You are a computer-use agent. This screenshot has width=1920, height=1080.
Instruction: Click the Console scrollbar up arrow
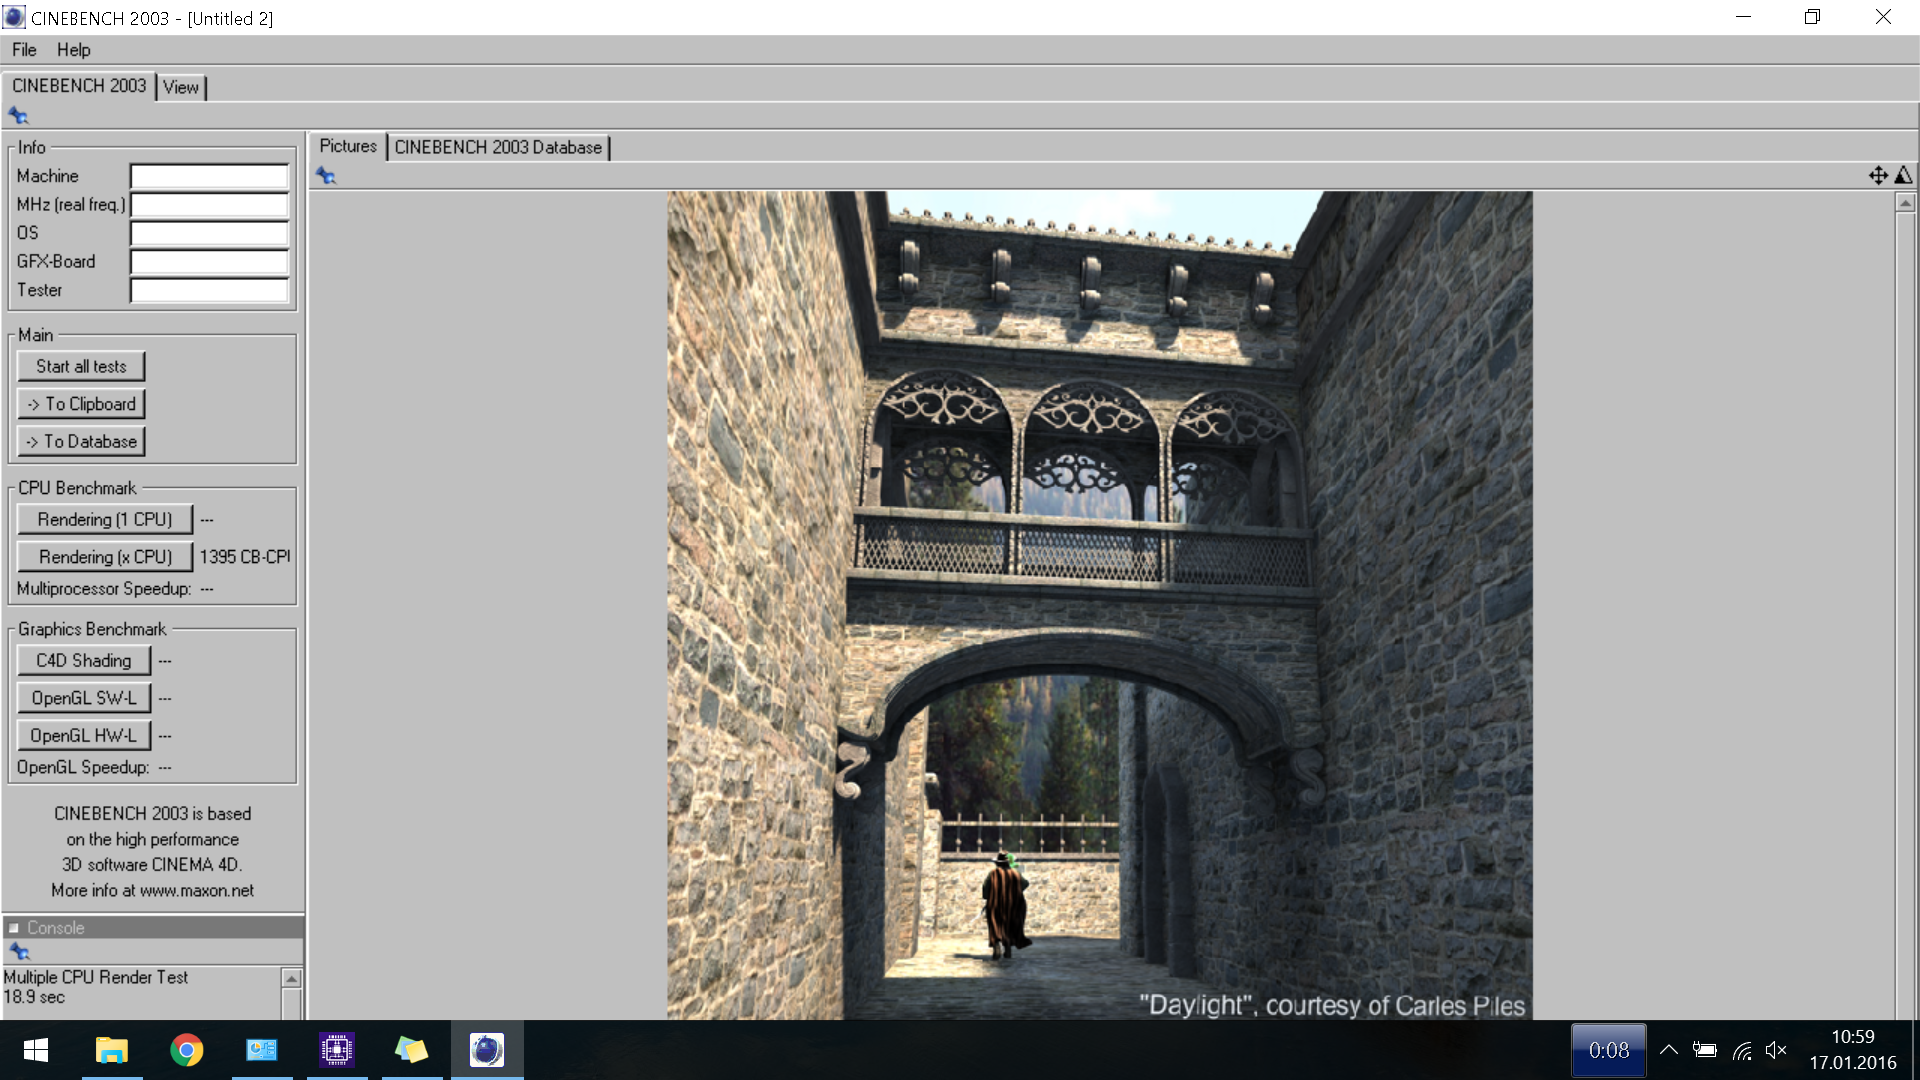coord(291,978)
